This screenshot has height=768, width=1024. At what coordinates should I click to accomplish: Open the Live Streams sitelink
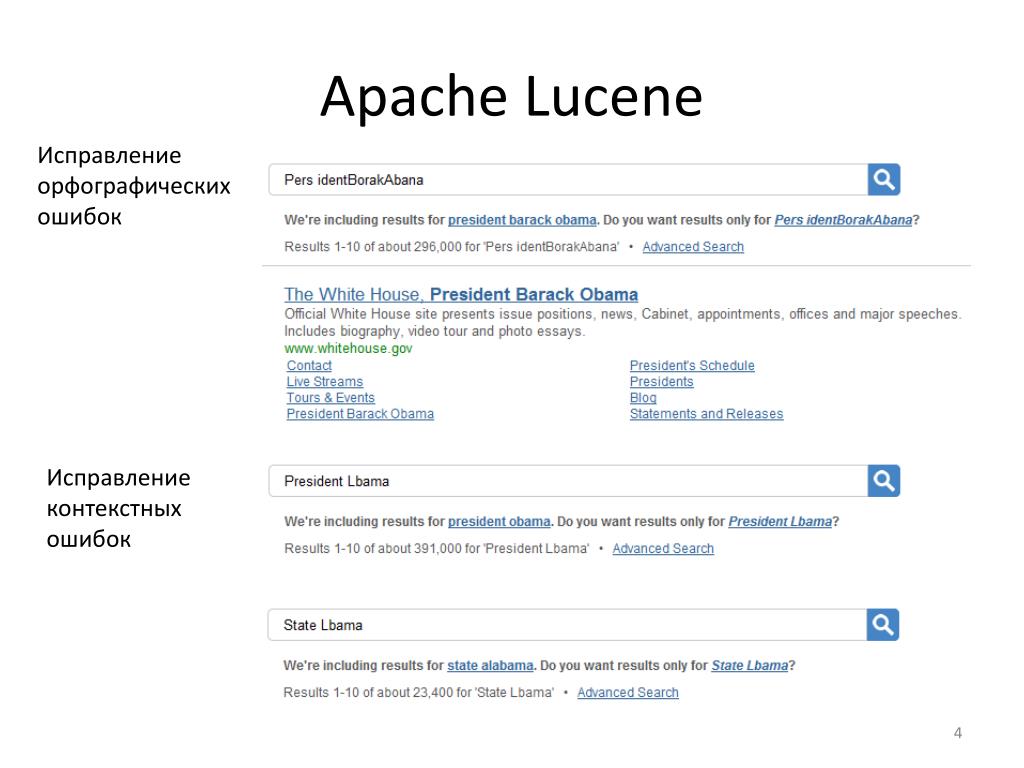[325, 381]
